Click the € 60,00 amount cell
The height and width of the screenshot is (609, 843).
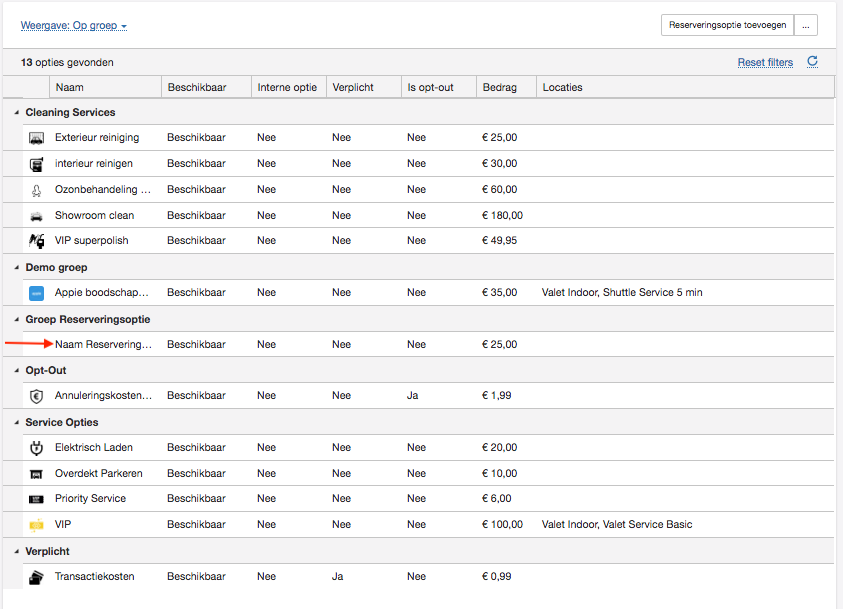[499, 189]
